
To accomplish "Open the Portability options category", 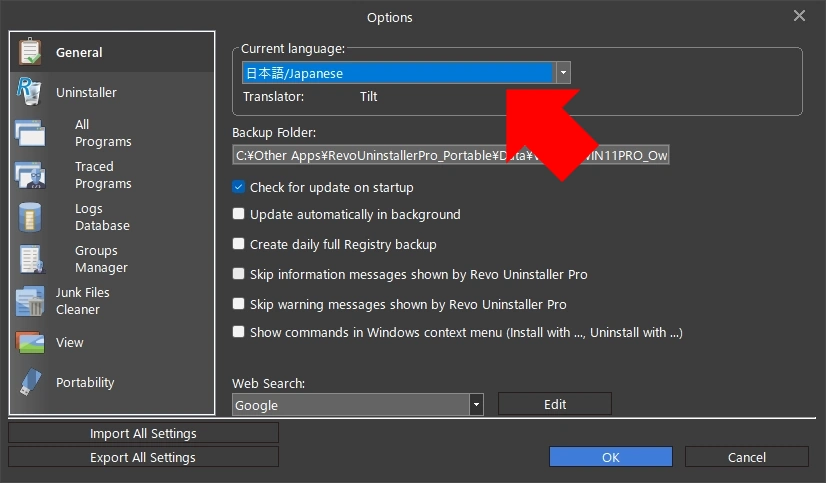I will [112, 382].
